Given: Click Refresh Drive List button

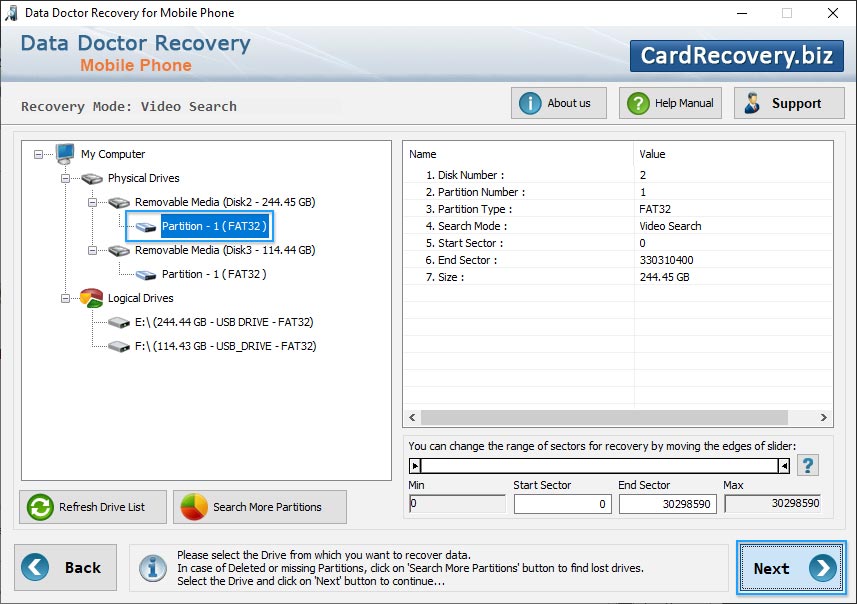Looking at the screenshot, I should click(x=93, y=507).
